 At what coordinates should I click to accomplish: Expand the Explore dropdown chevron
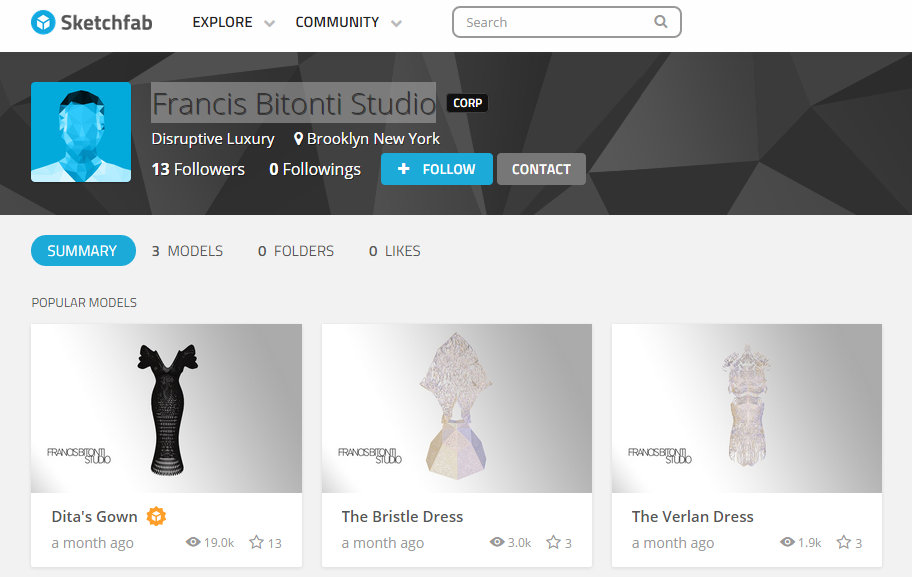[269, 23]
